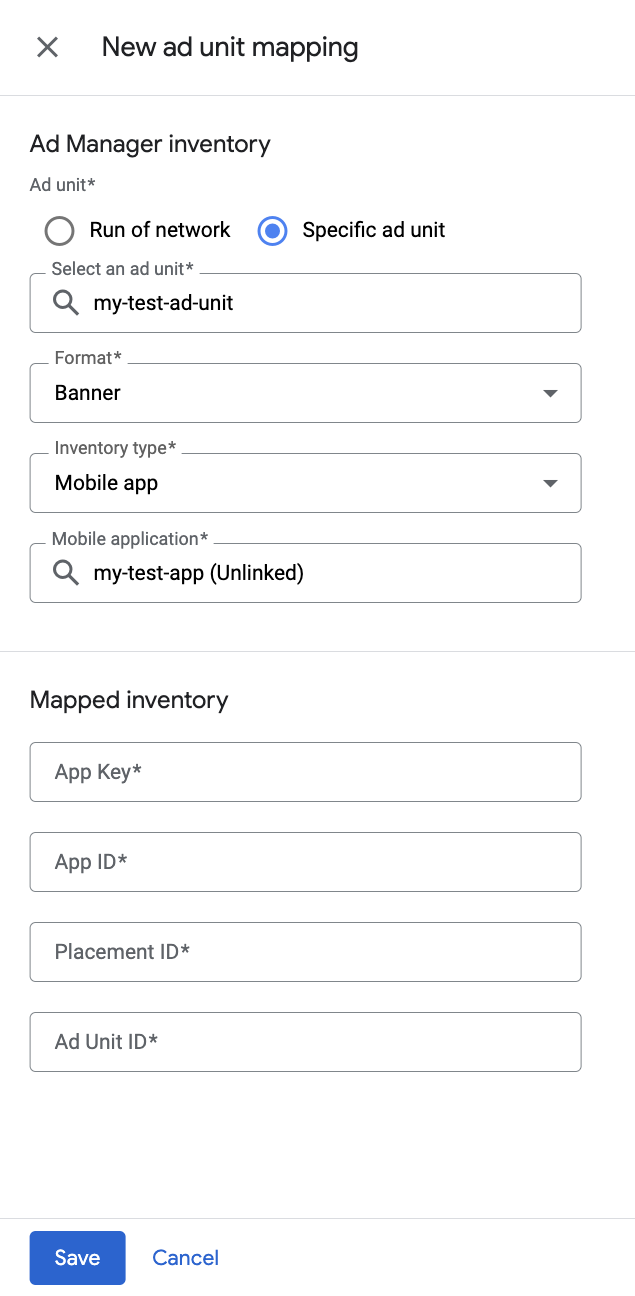
Task: Click the my-test-ad-unit text
Action: click(163, 303)
